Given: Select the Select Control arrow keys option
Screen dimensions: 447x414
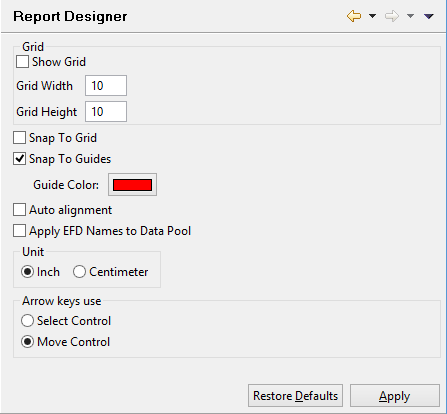Looking at the screenshot, I should [27, 321].
